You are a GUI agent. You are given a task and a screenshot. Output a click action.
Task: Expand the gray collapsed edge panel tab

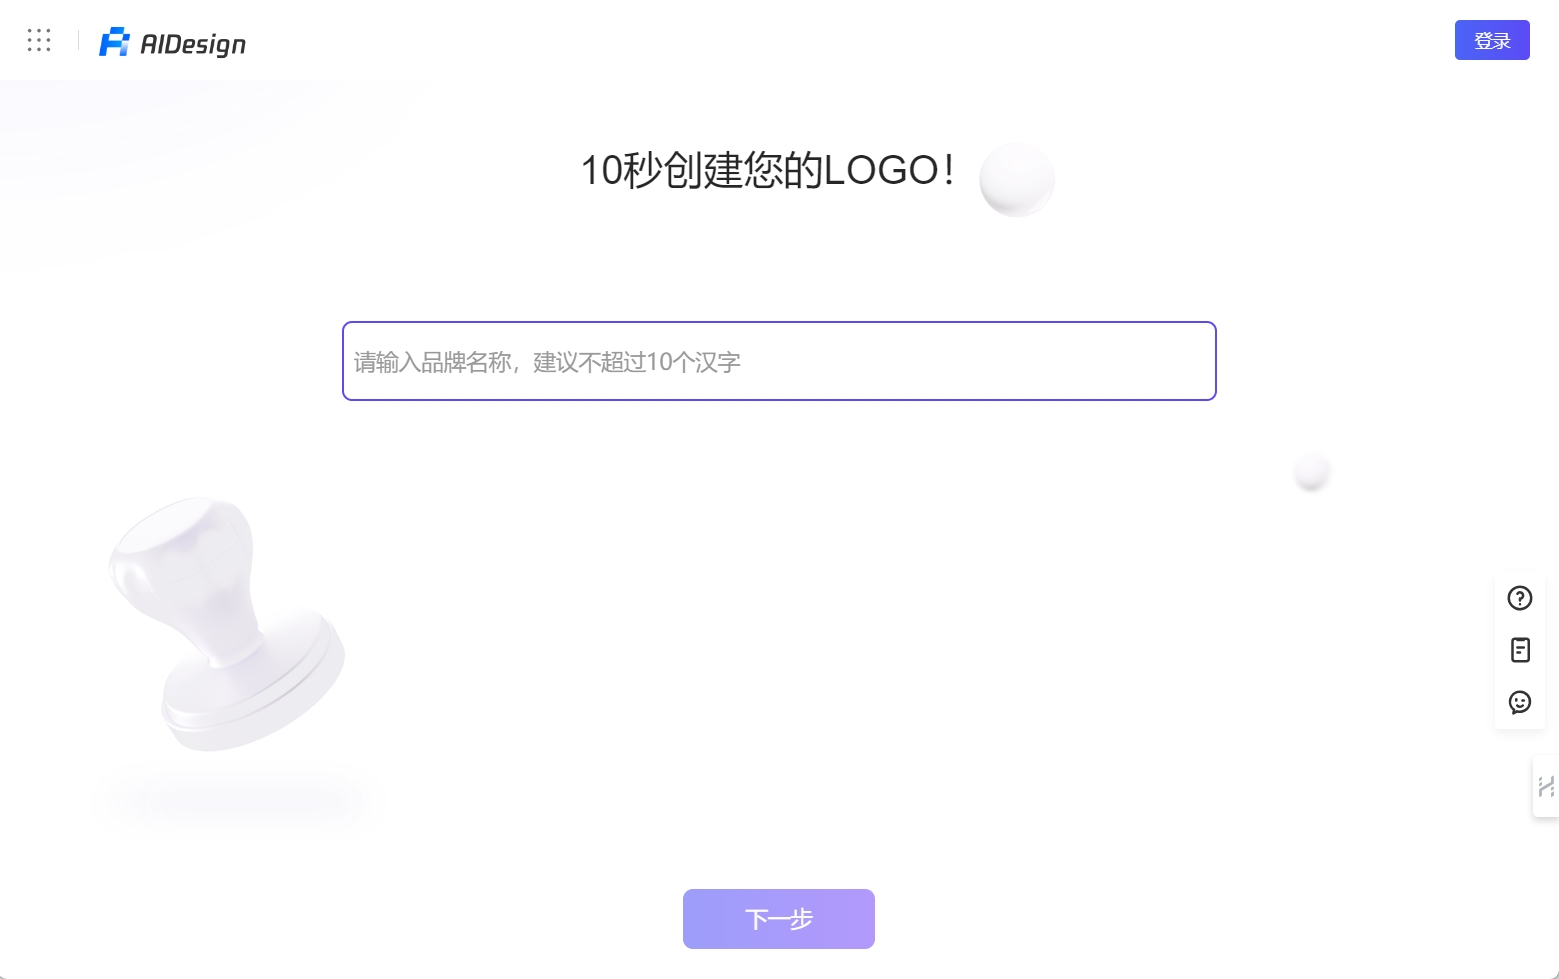pos(1546,786)
